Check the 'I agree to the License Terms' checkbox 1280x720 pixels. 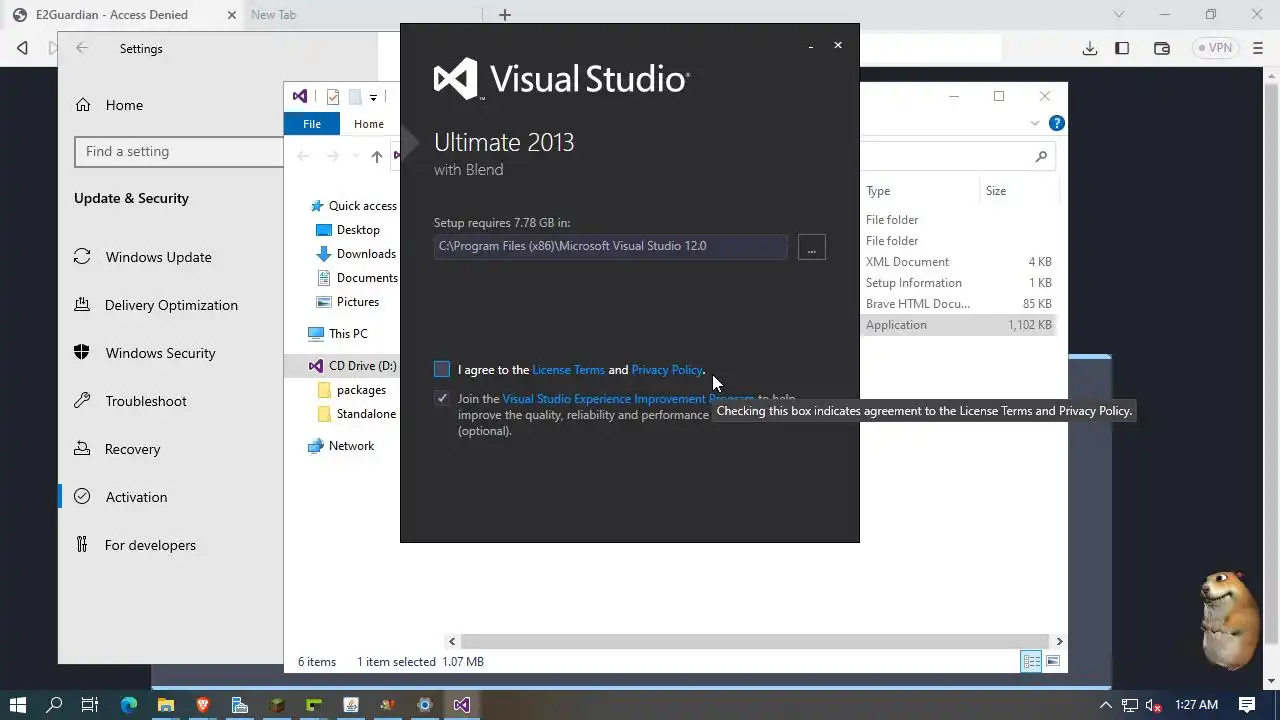(442, 369)
